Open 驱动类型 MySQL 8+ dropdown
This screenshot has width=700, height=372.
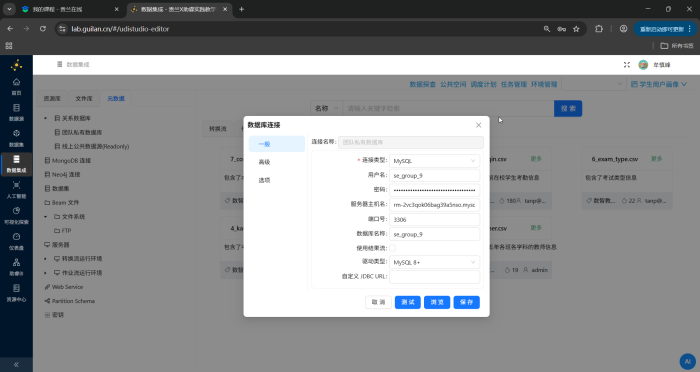click(434, 262)
